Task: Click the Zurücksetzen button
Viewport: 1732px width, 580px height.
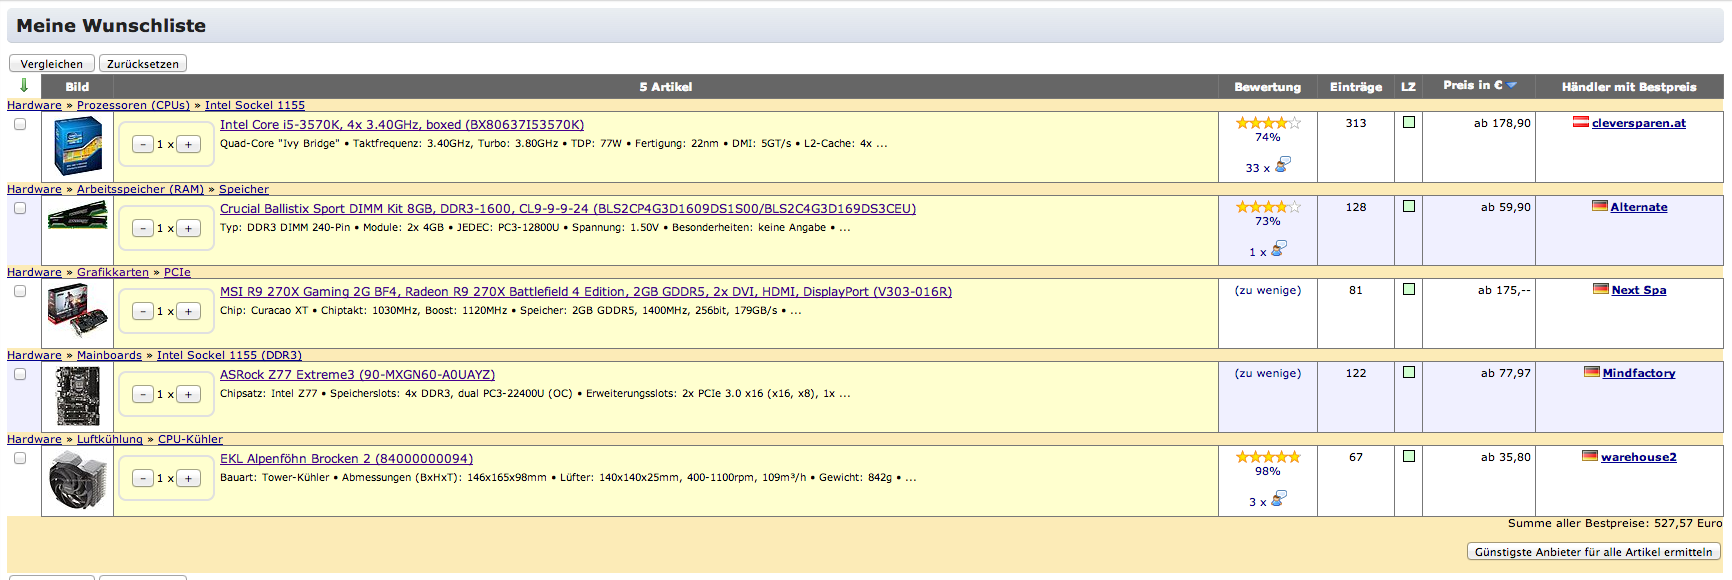Action: point(143,63)
